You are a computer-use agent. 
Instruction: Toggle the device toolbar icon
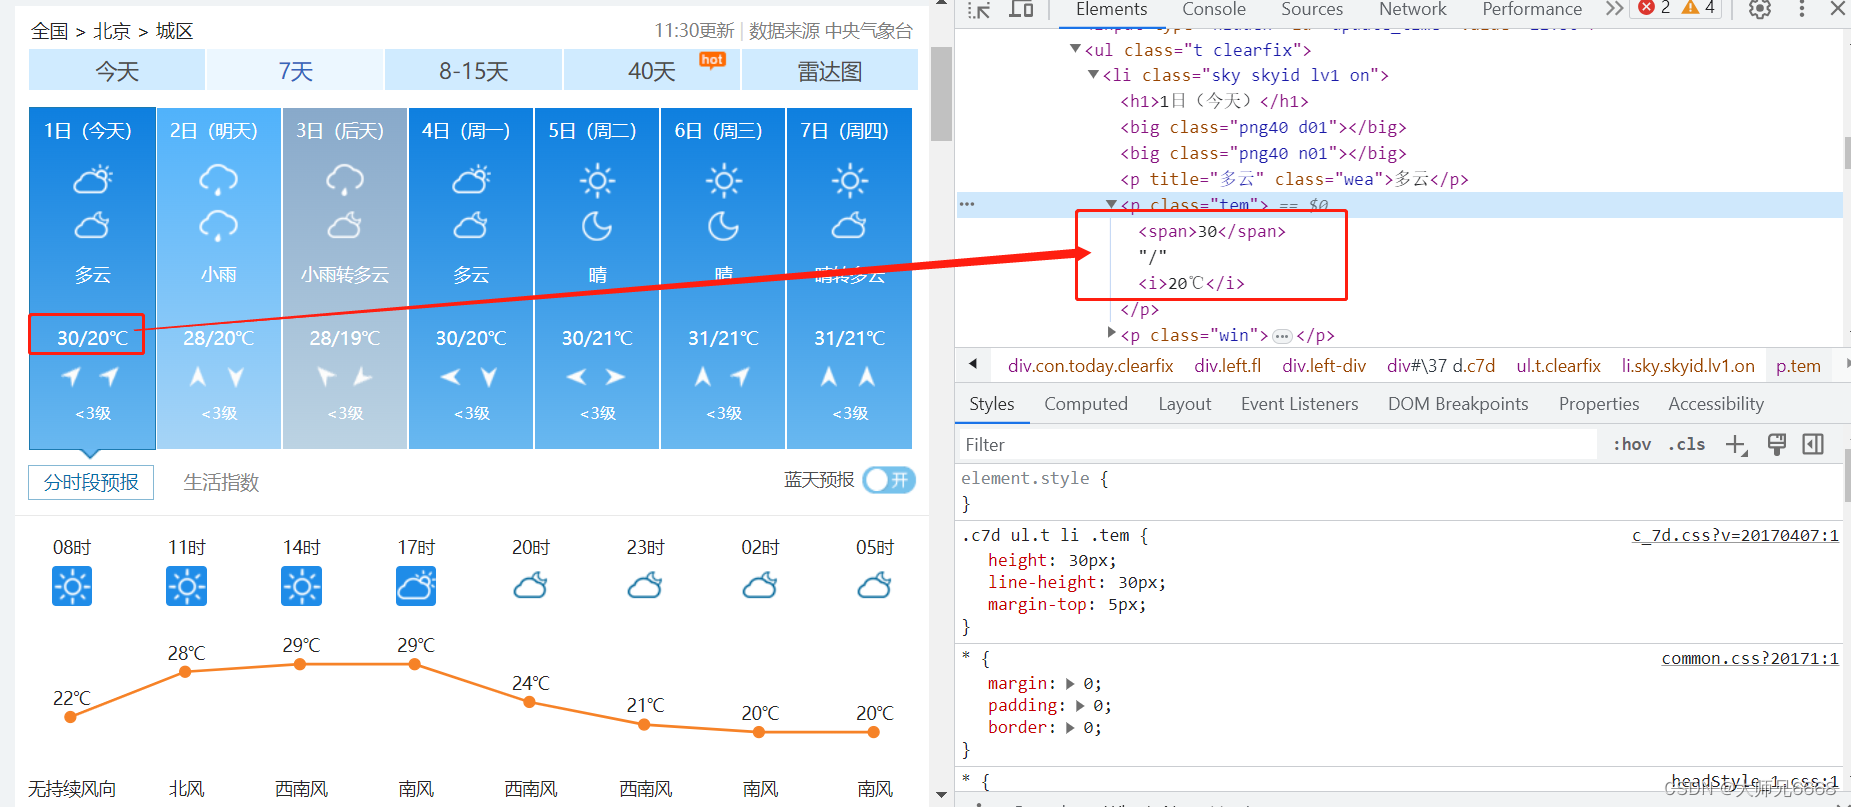[1021, 9]
